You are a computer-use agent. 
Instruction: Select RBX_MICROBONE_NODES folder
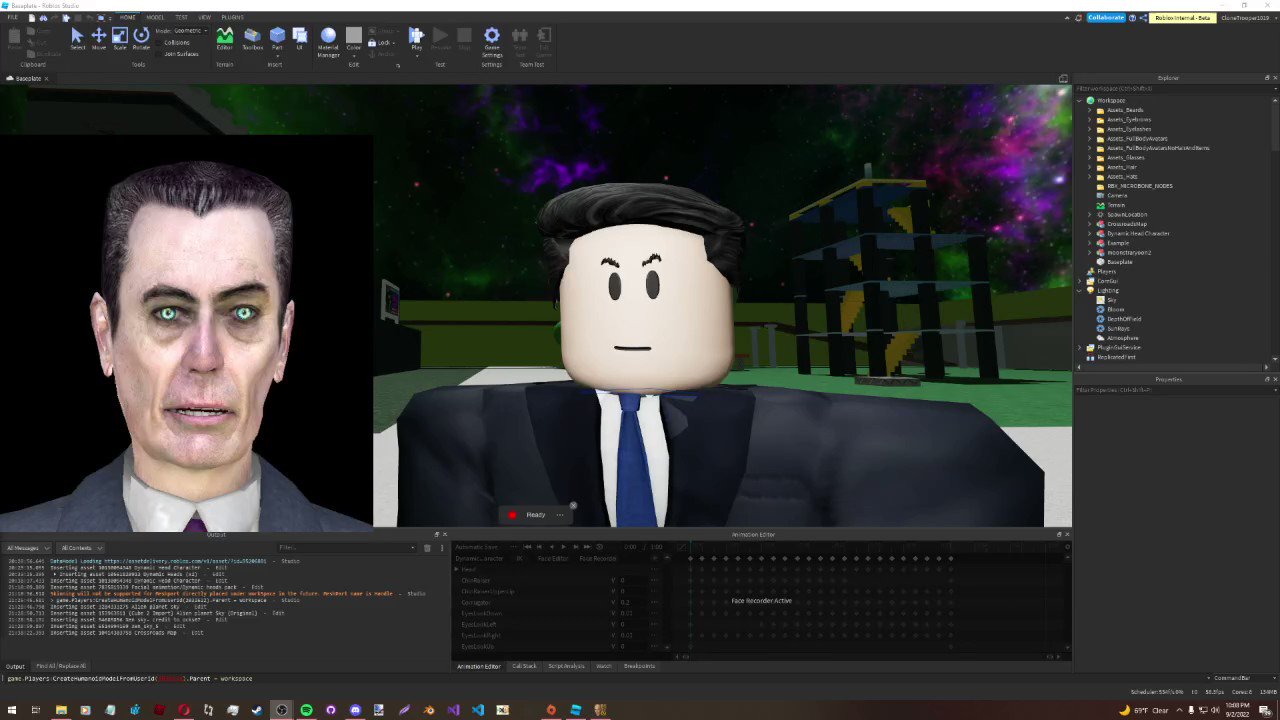(1139, 186)
